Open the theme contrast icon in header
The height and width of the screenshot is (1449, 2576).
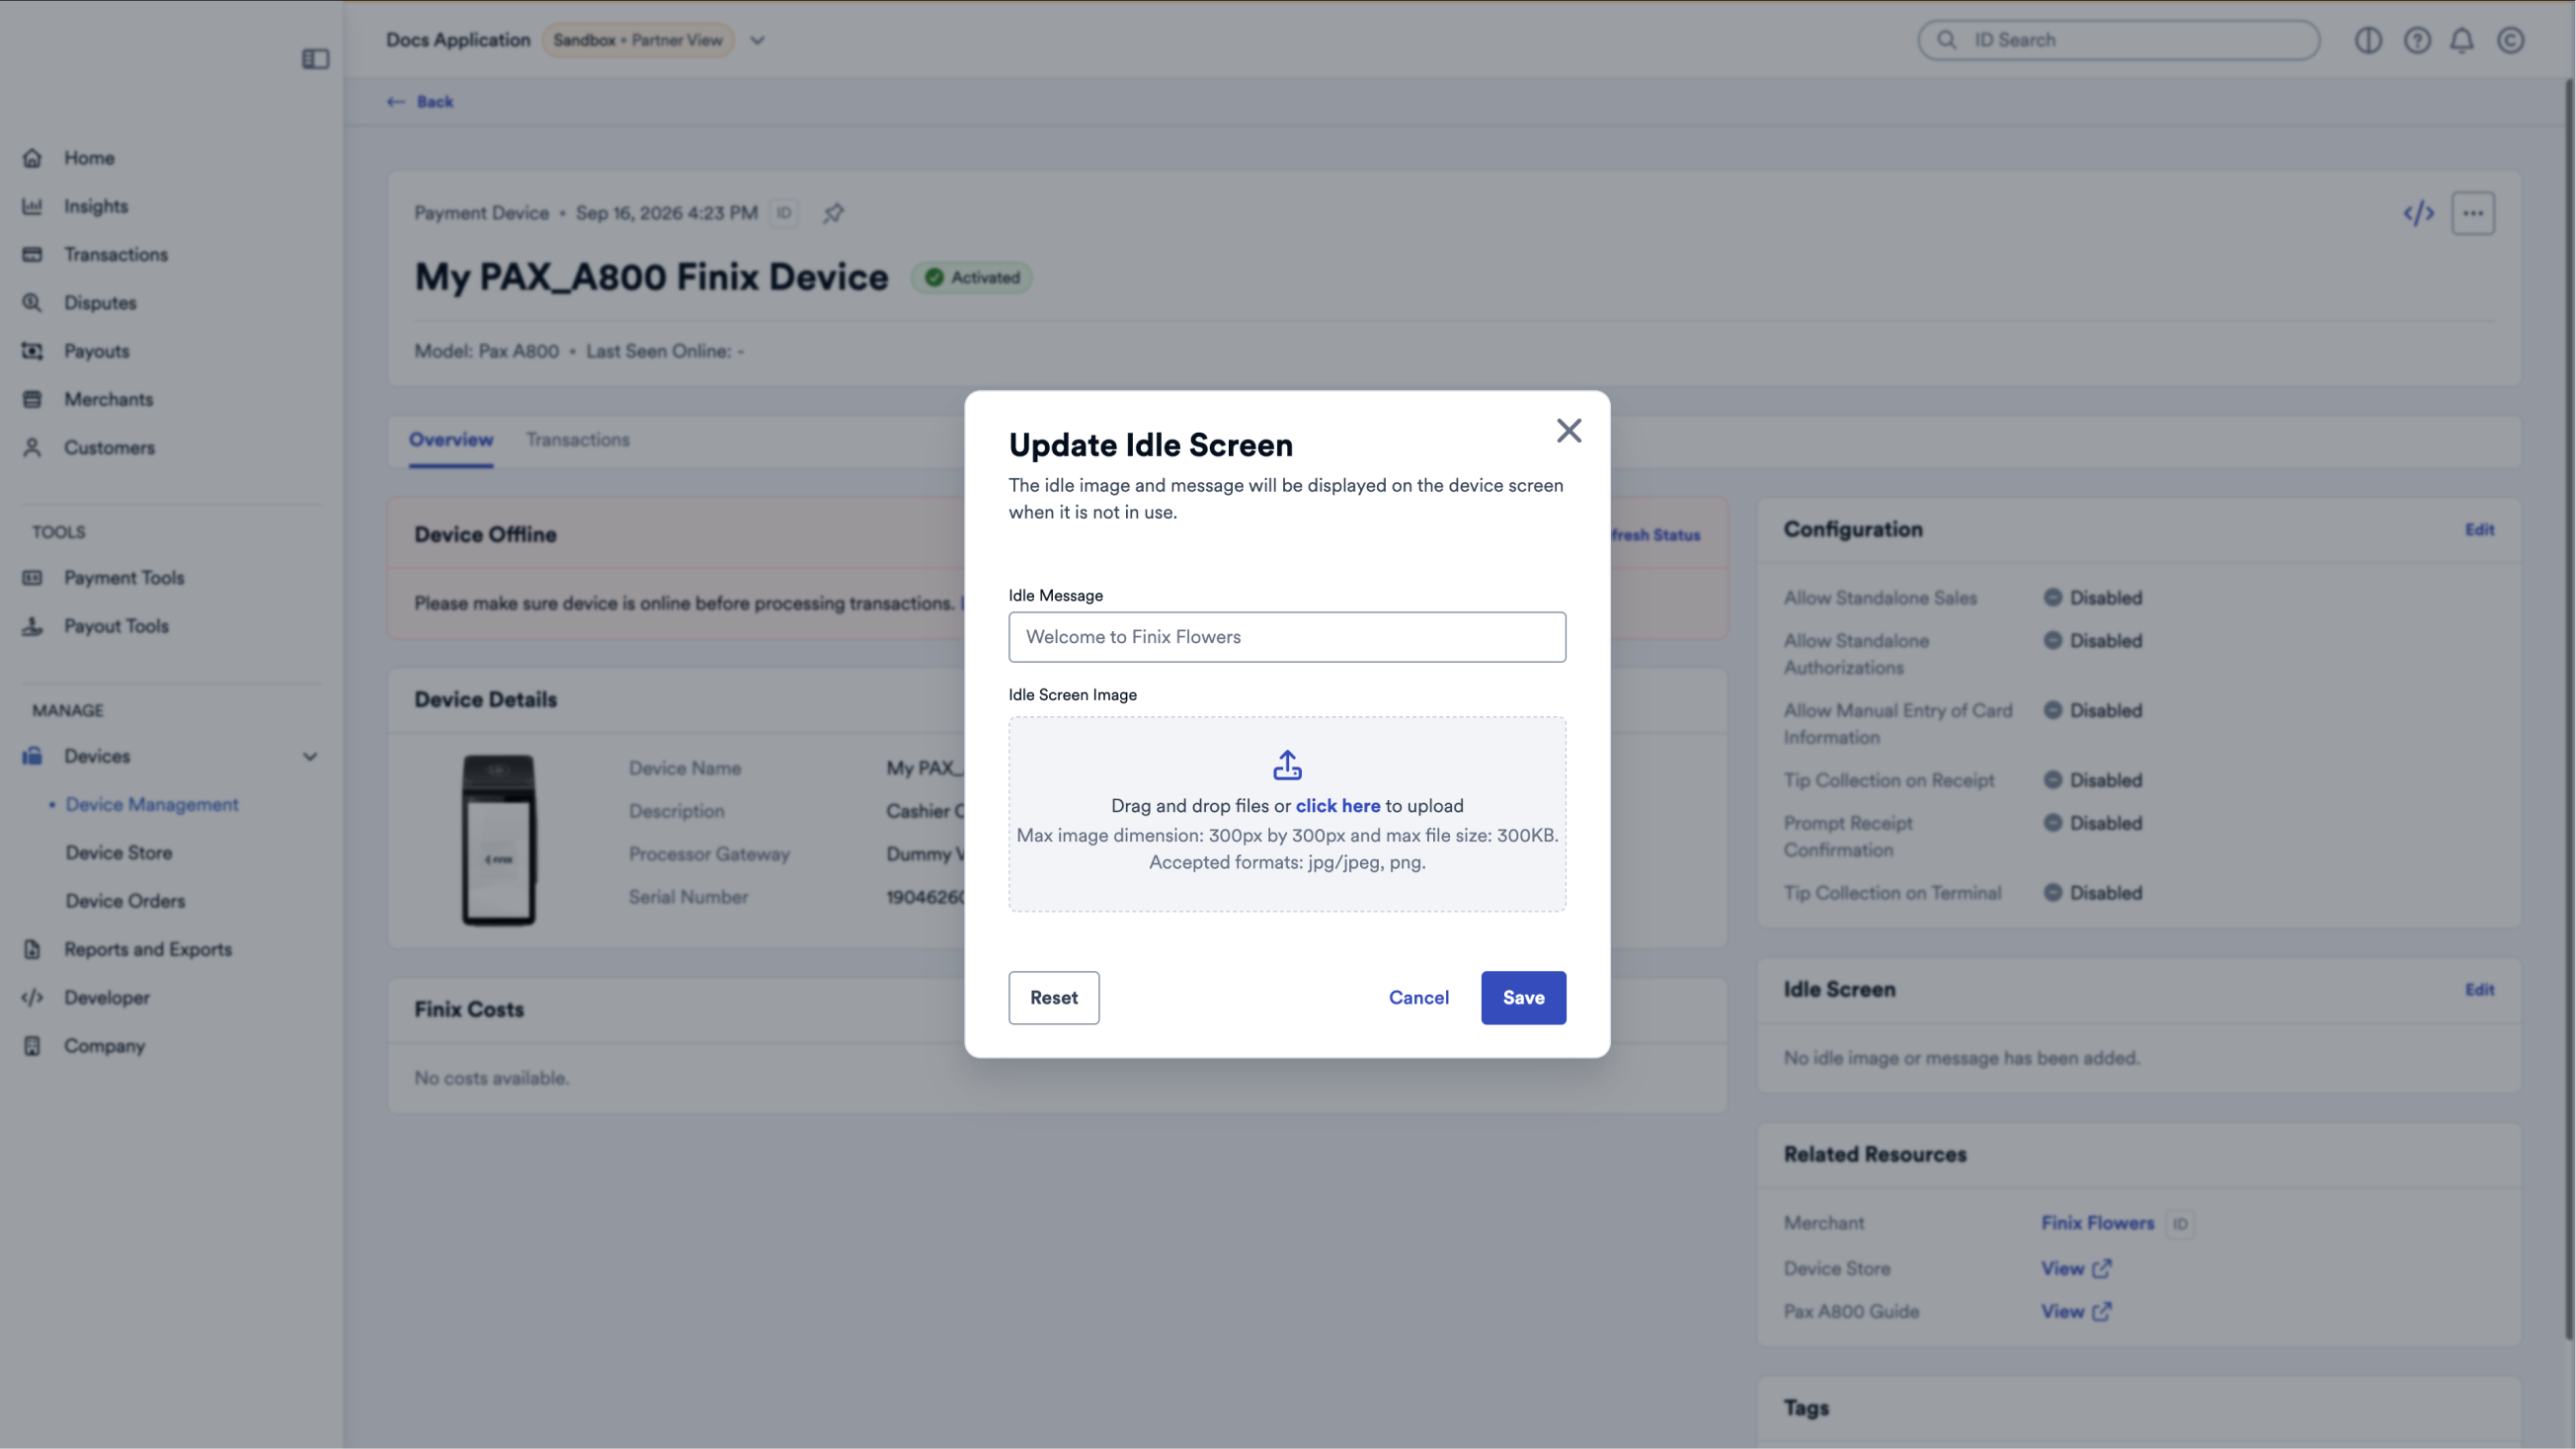[x=2367, y=40]
